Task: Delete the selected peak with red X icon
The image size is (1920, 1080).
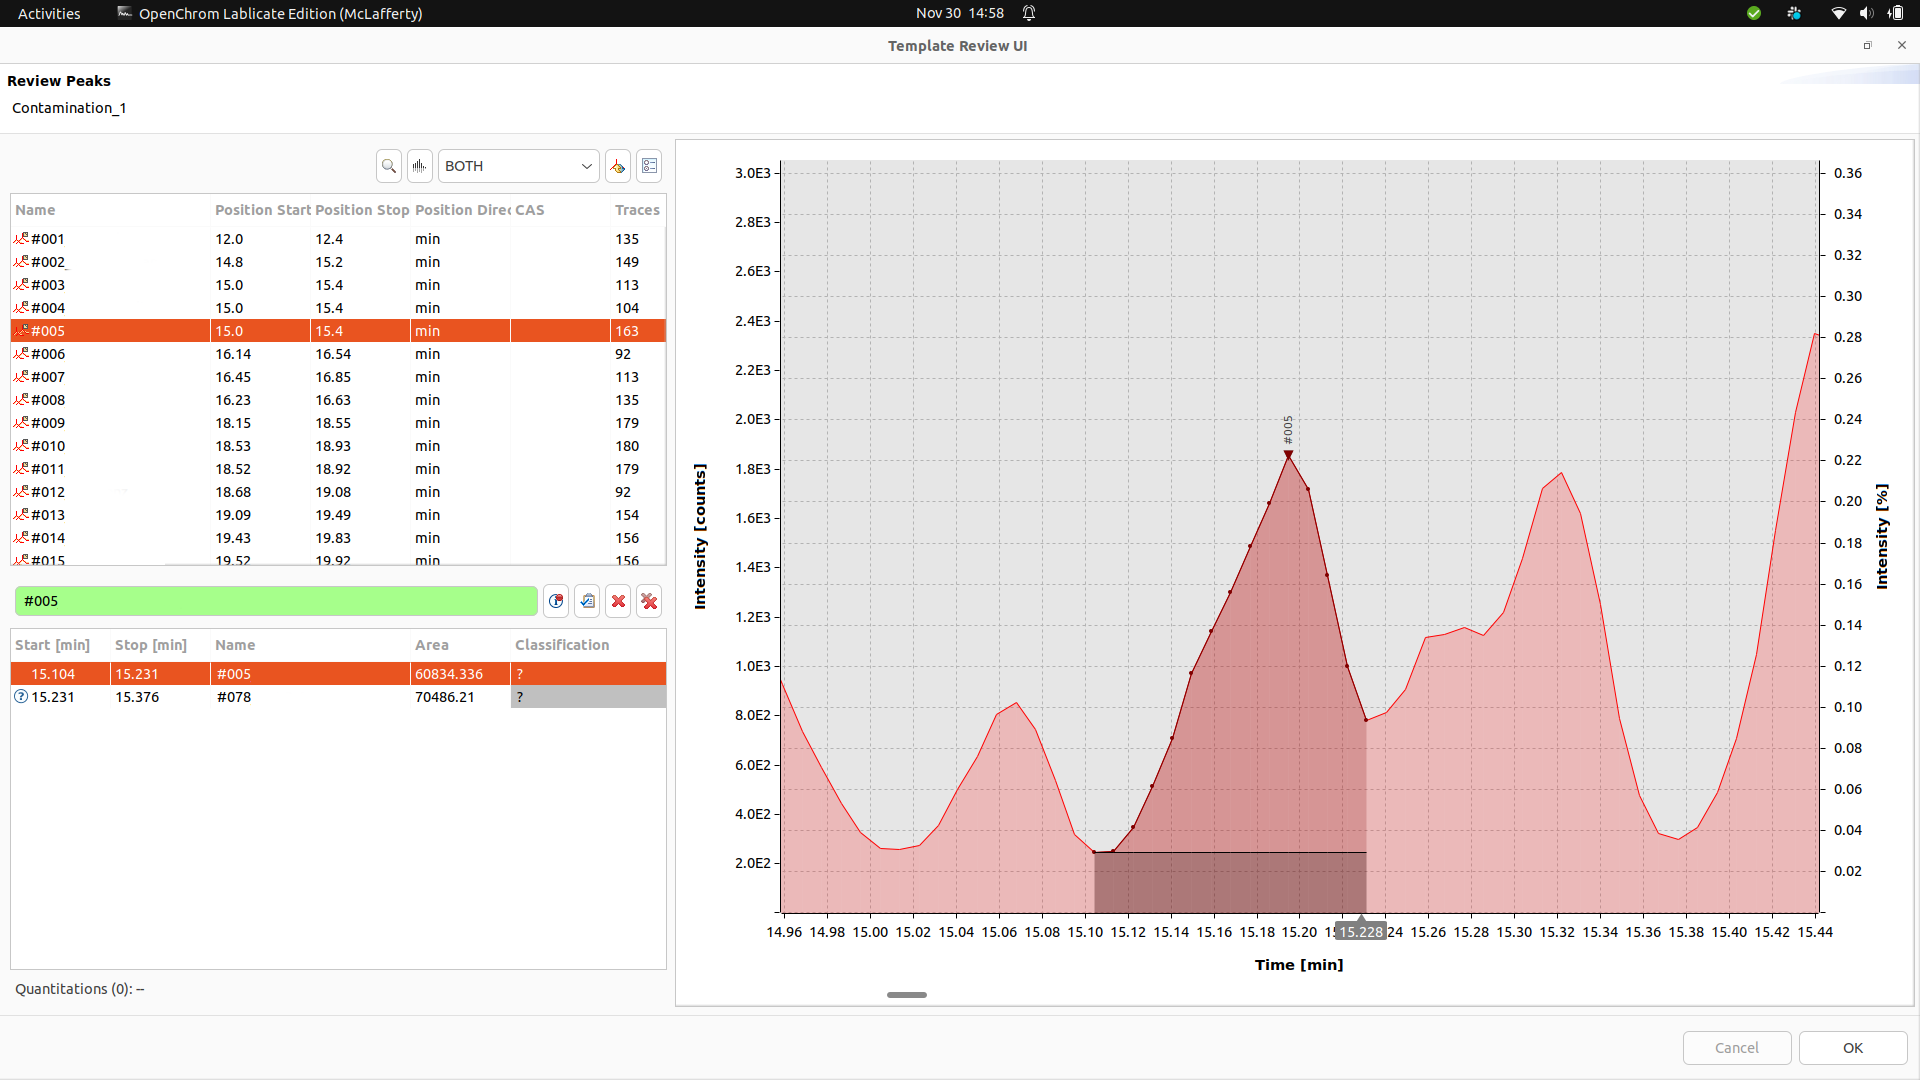Action: pyautogui.click(x=618, y=601)
